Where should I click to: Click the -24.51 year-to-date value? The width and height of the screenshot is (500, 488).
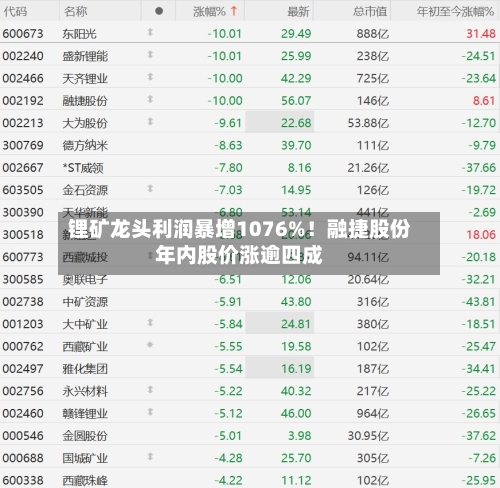(478, 56)
